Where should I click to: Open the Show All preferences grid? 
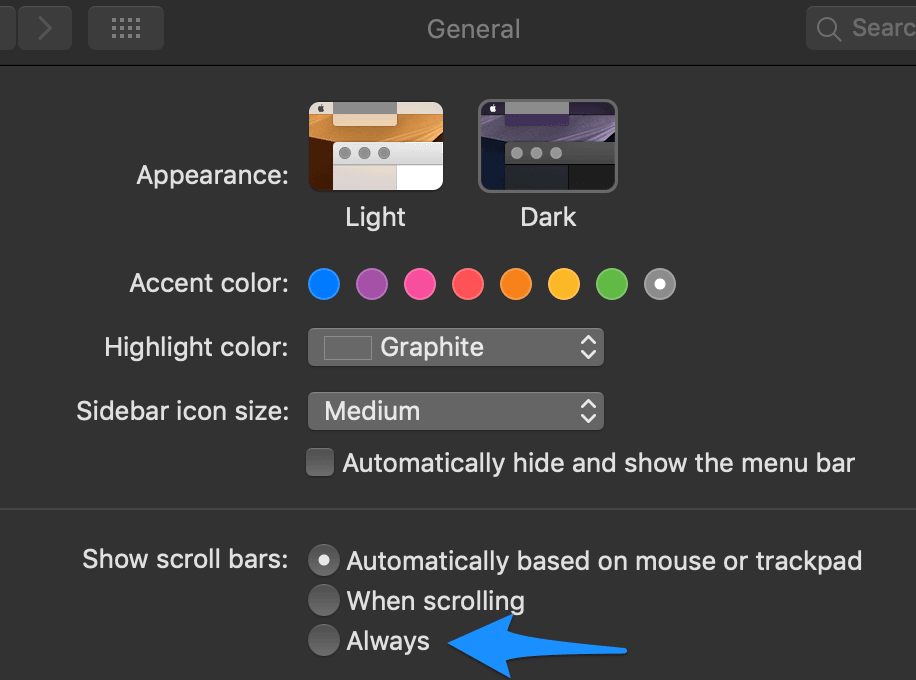click(x=125, y=28)
